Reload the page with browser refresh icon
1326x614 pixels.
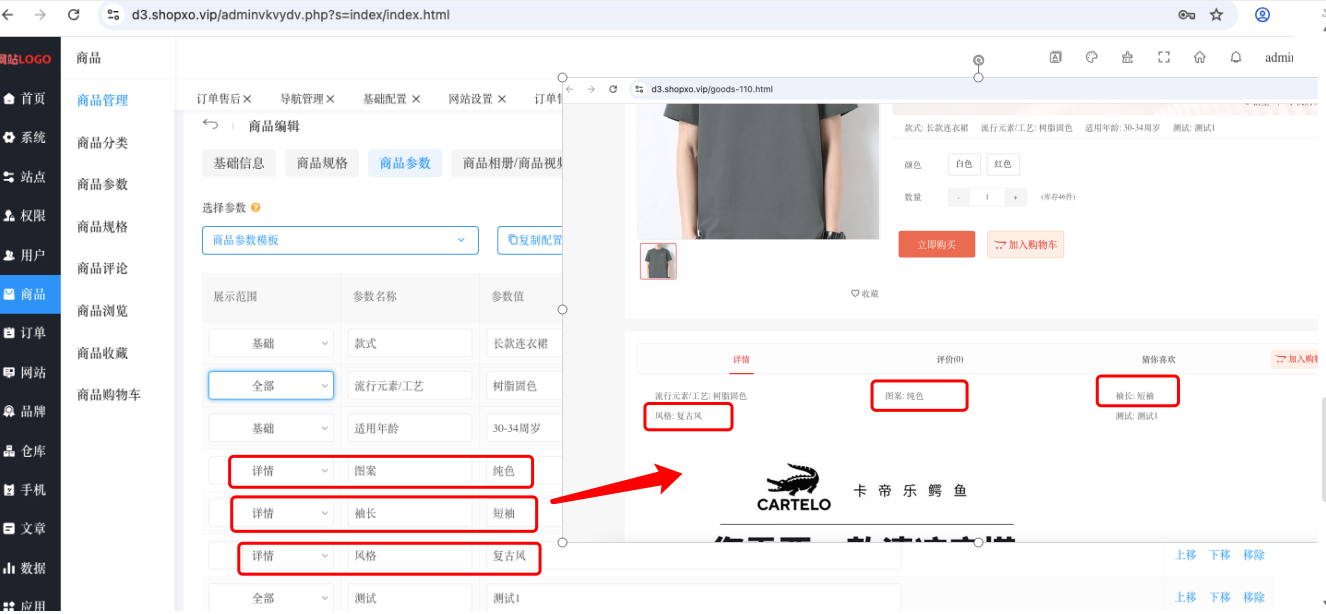(73, 15)
